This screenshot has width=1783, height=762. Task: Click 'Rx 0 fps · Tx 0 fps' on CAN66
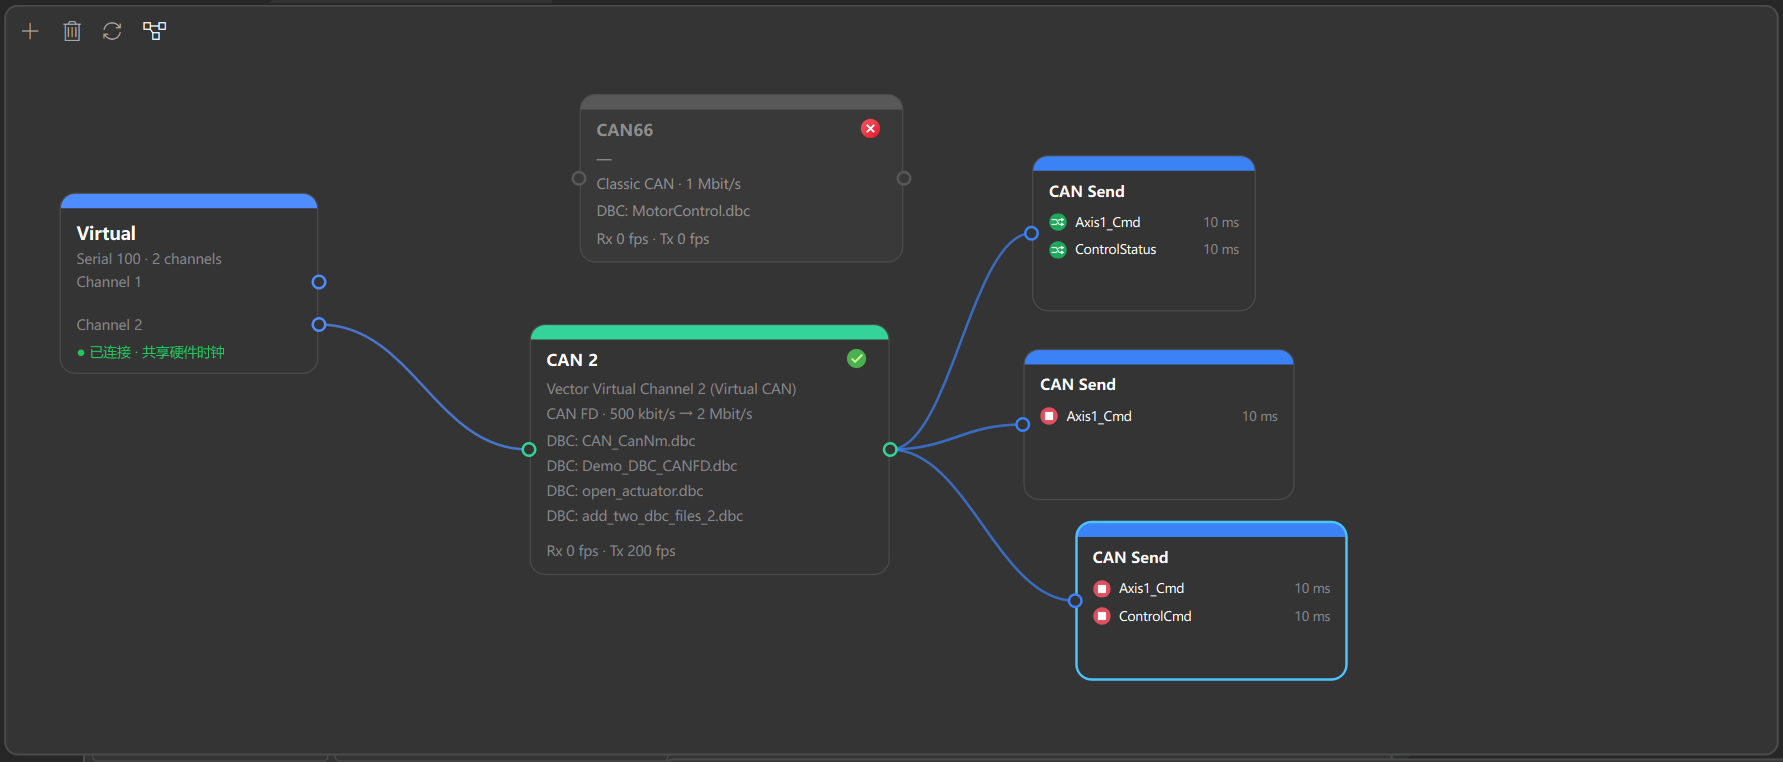[653, 239]
